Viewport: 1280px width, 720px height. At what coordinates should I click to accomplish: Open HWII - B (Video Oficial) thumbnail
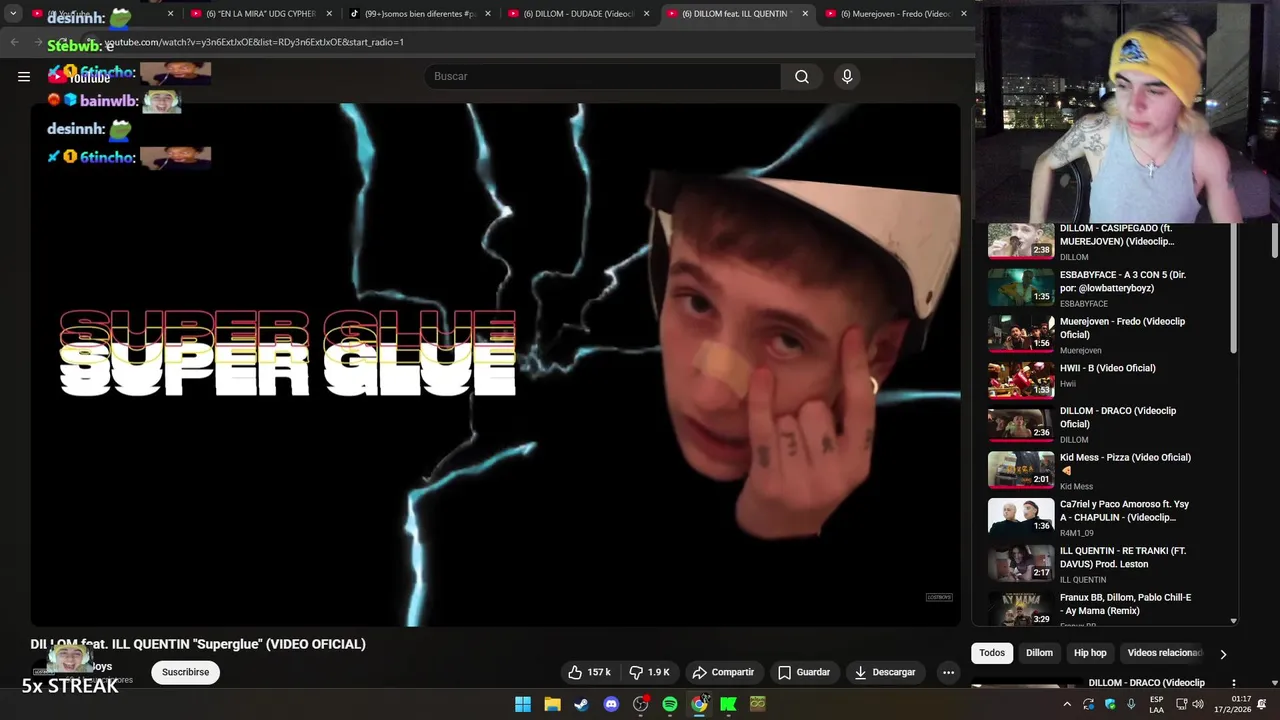tap(1021, 381)
